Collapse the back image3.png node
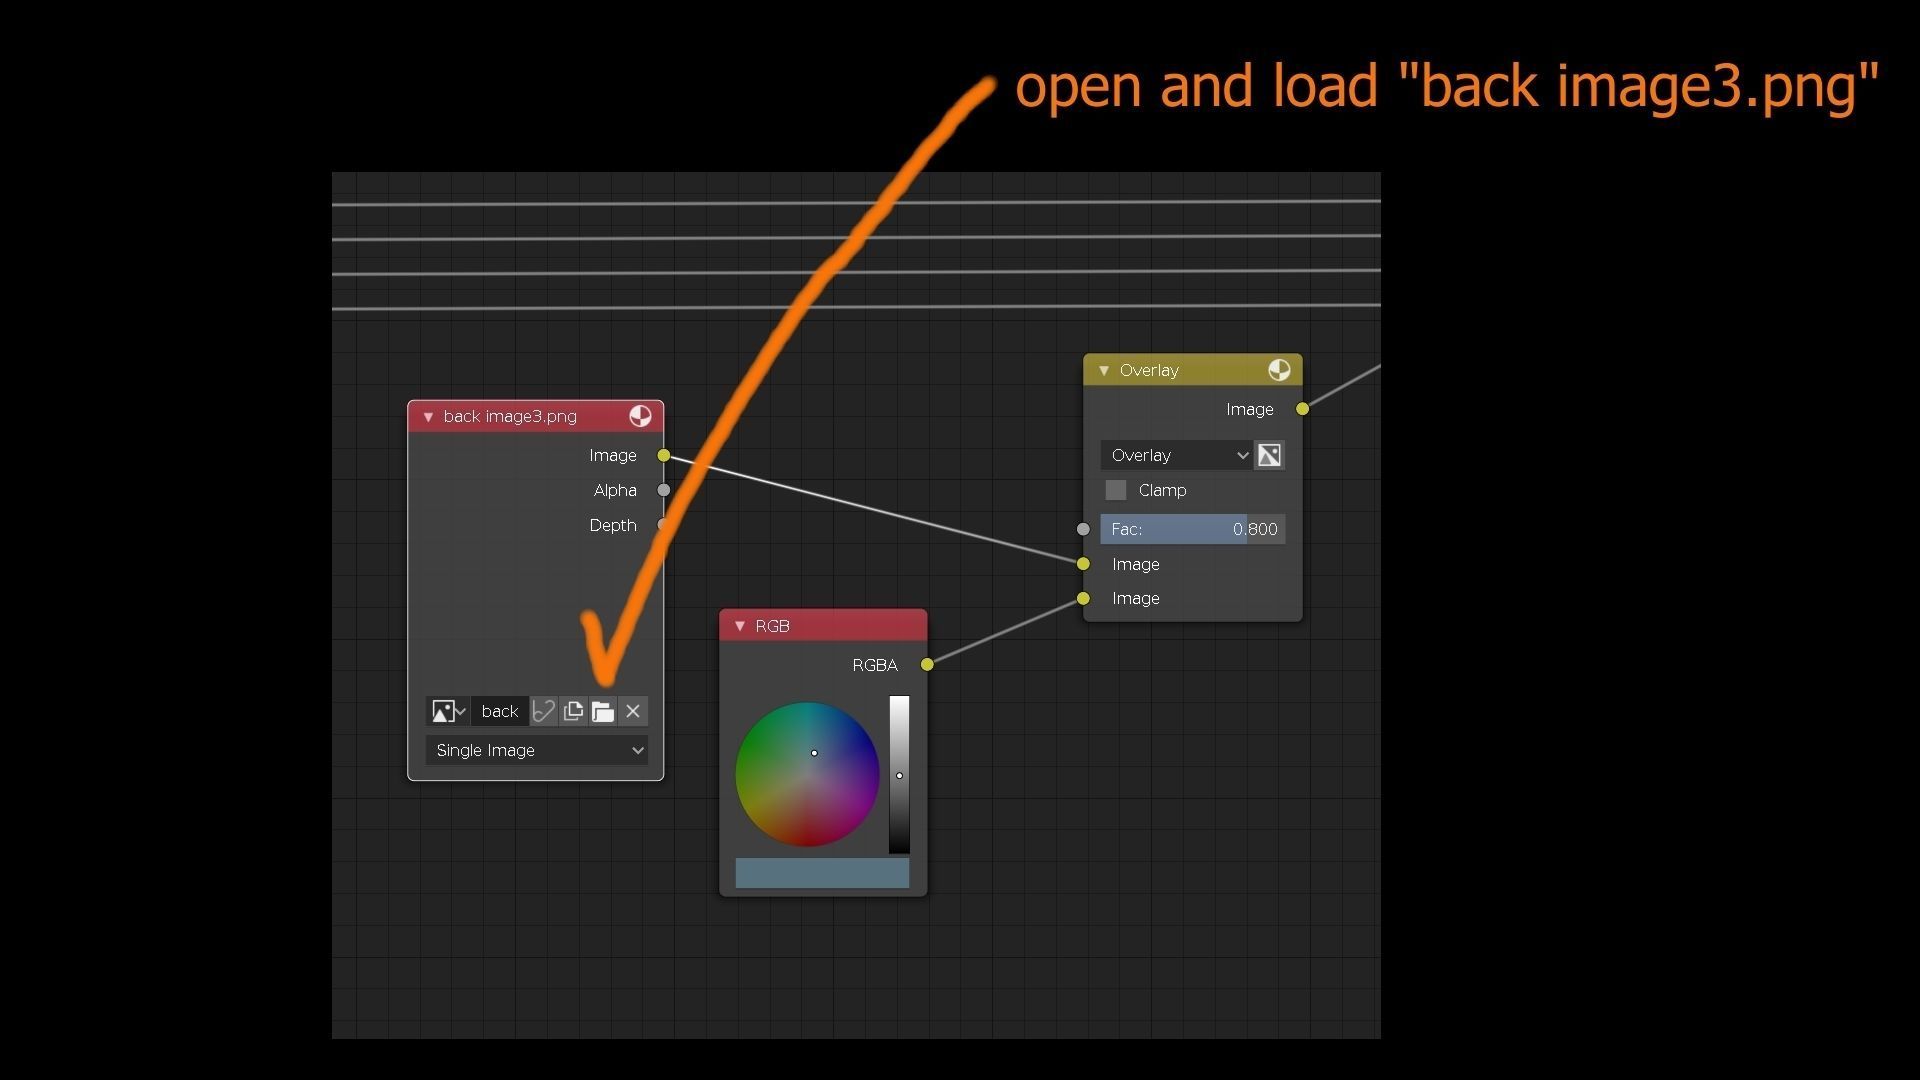This screenshot has height=1080, width=1920. click(x=428, y=417)
